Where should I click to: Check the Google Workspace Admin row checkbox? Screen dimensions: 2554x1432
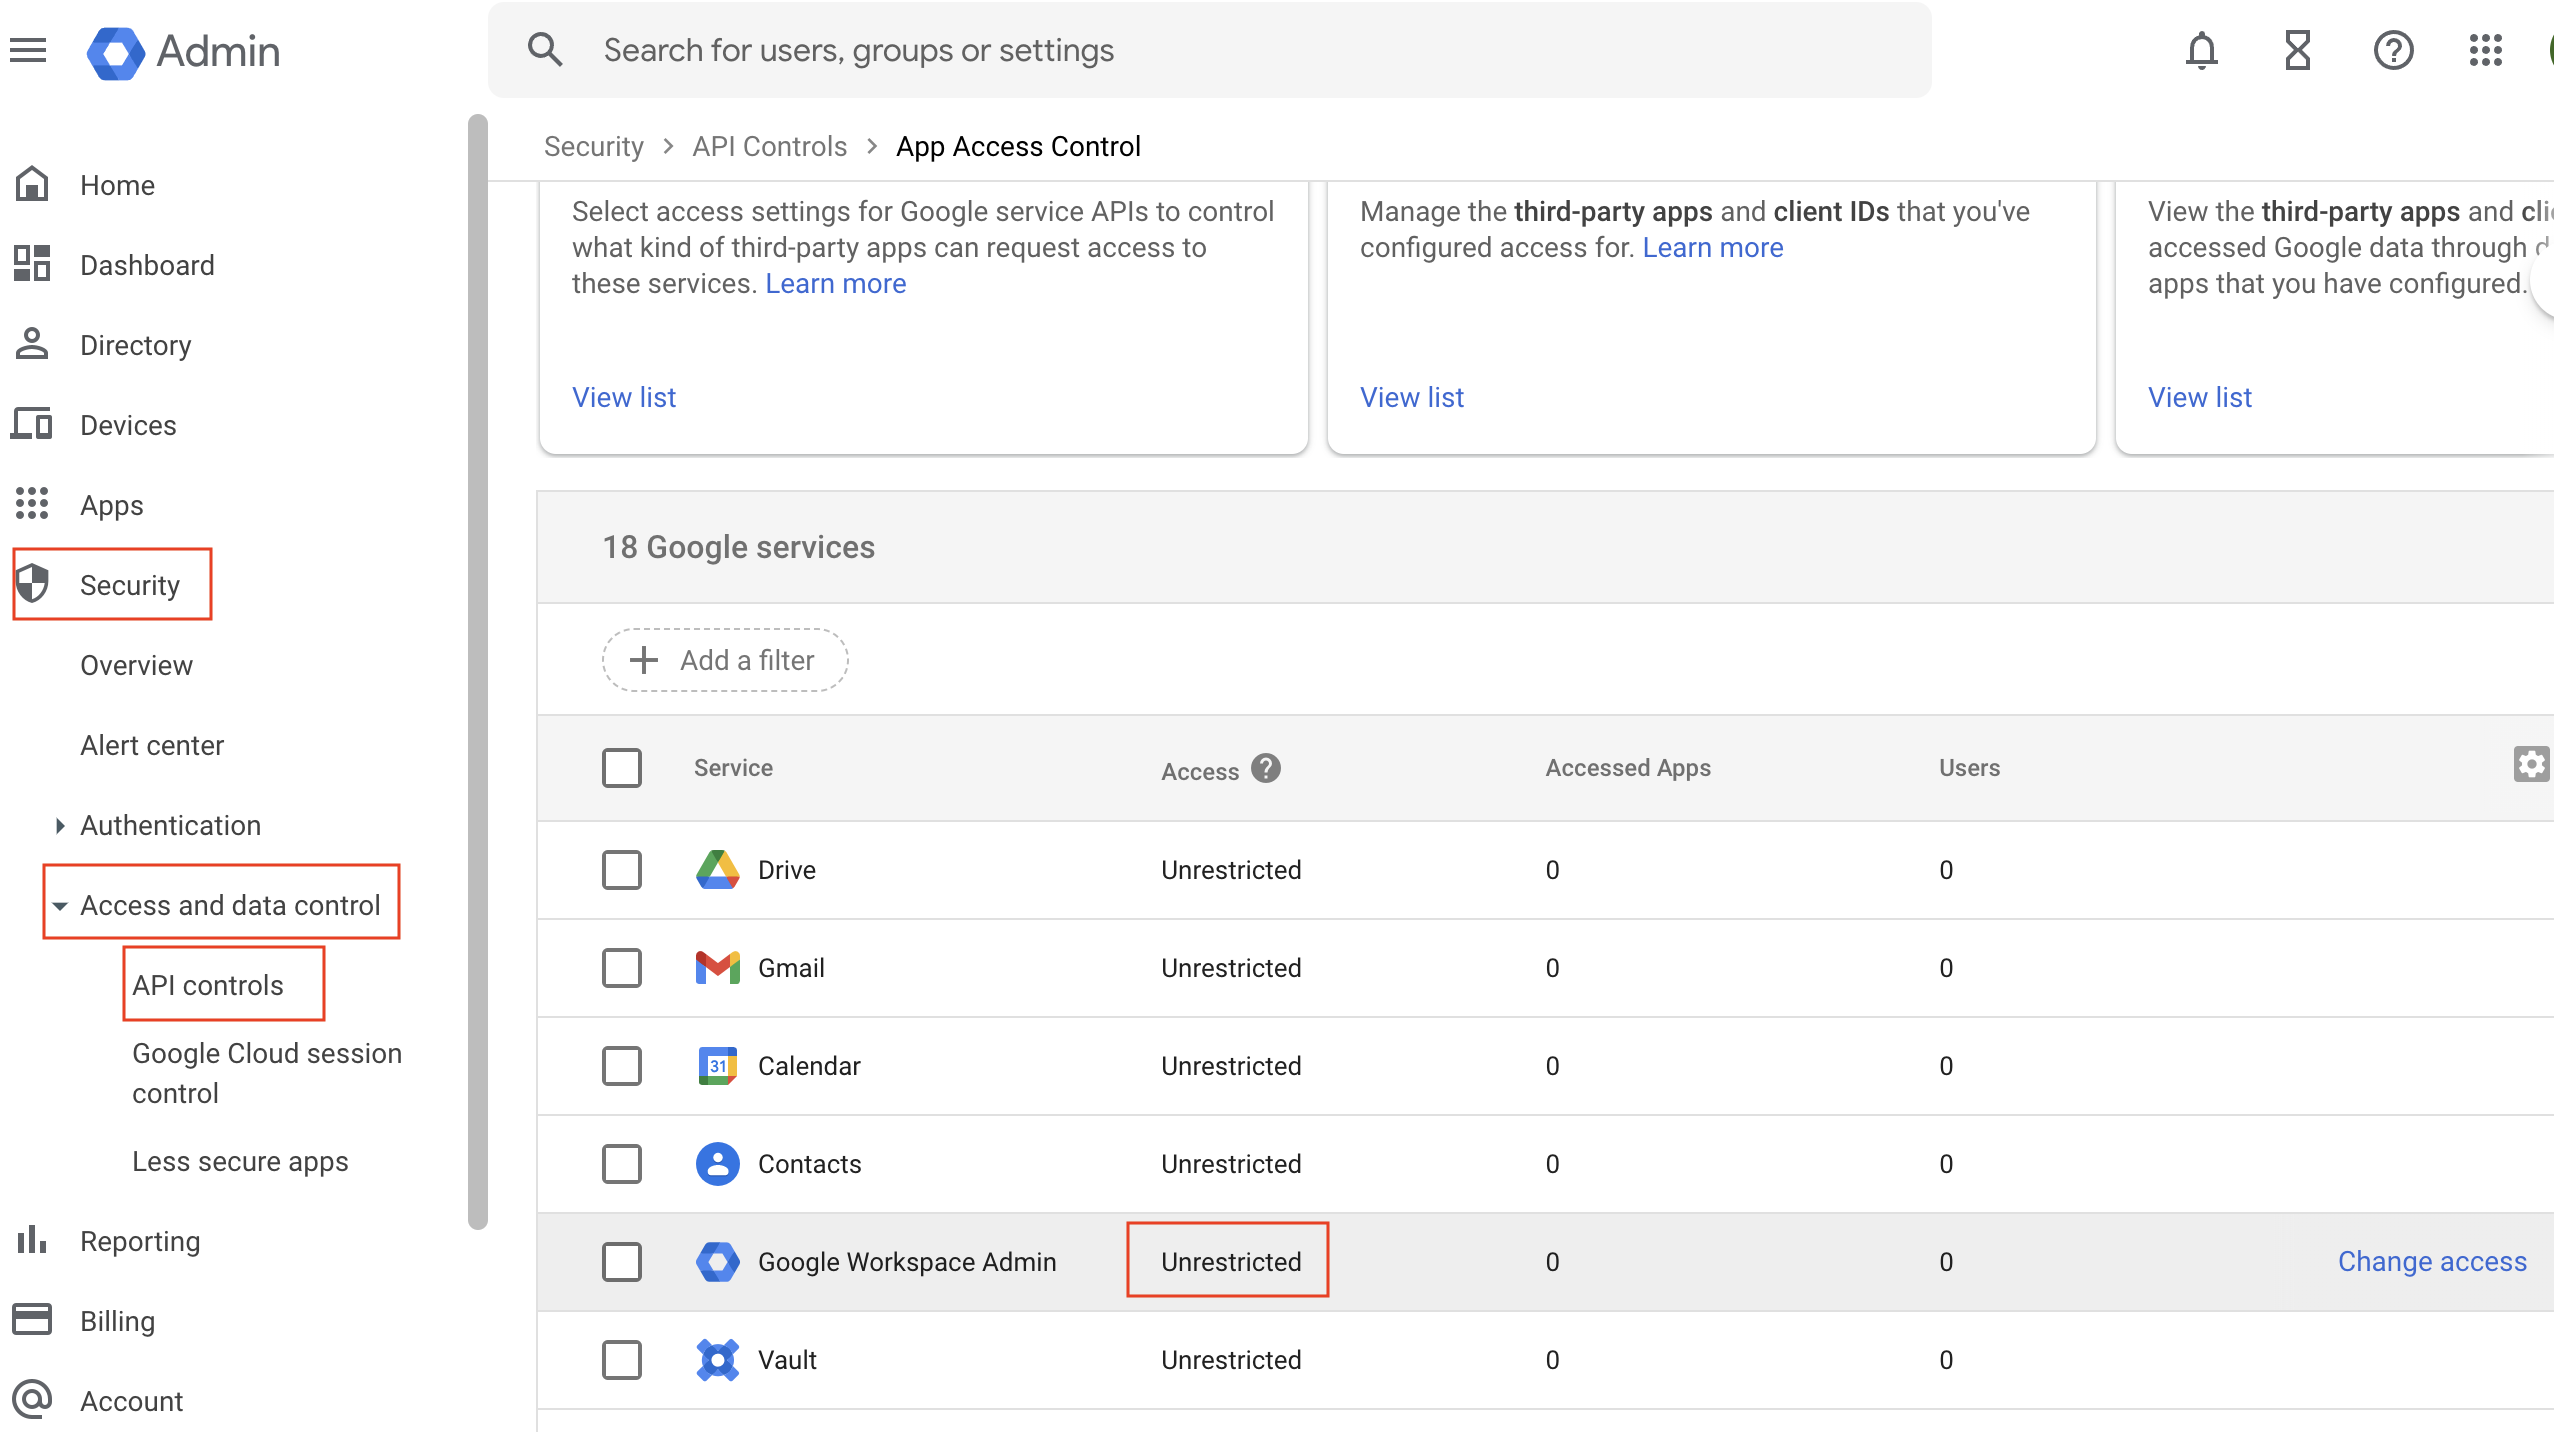(x=622, y=1261)
